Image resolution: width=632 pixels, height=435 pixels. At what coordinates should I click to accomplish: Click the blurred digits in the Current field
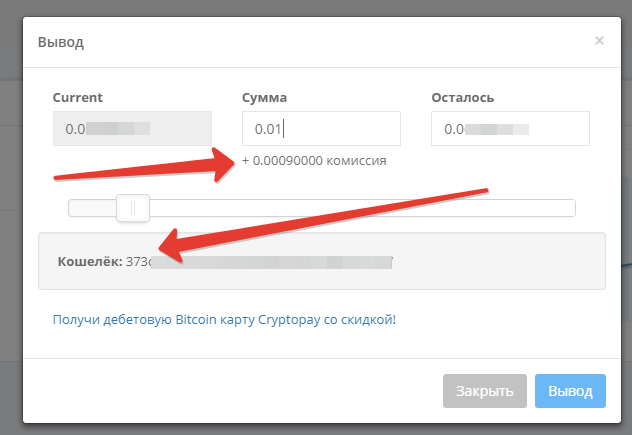point(118,128)
